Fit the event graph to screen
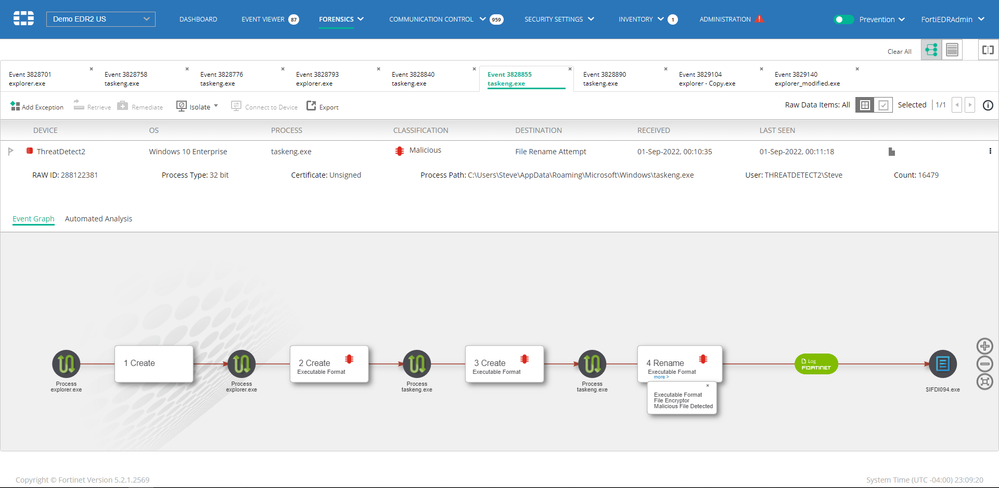The image size is (999, 488). pyautogui.click(x=984, y=382)
